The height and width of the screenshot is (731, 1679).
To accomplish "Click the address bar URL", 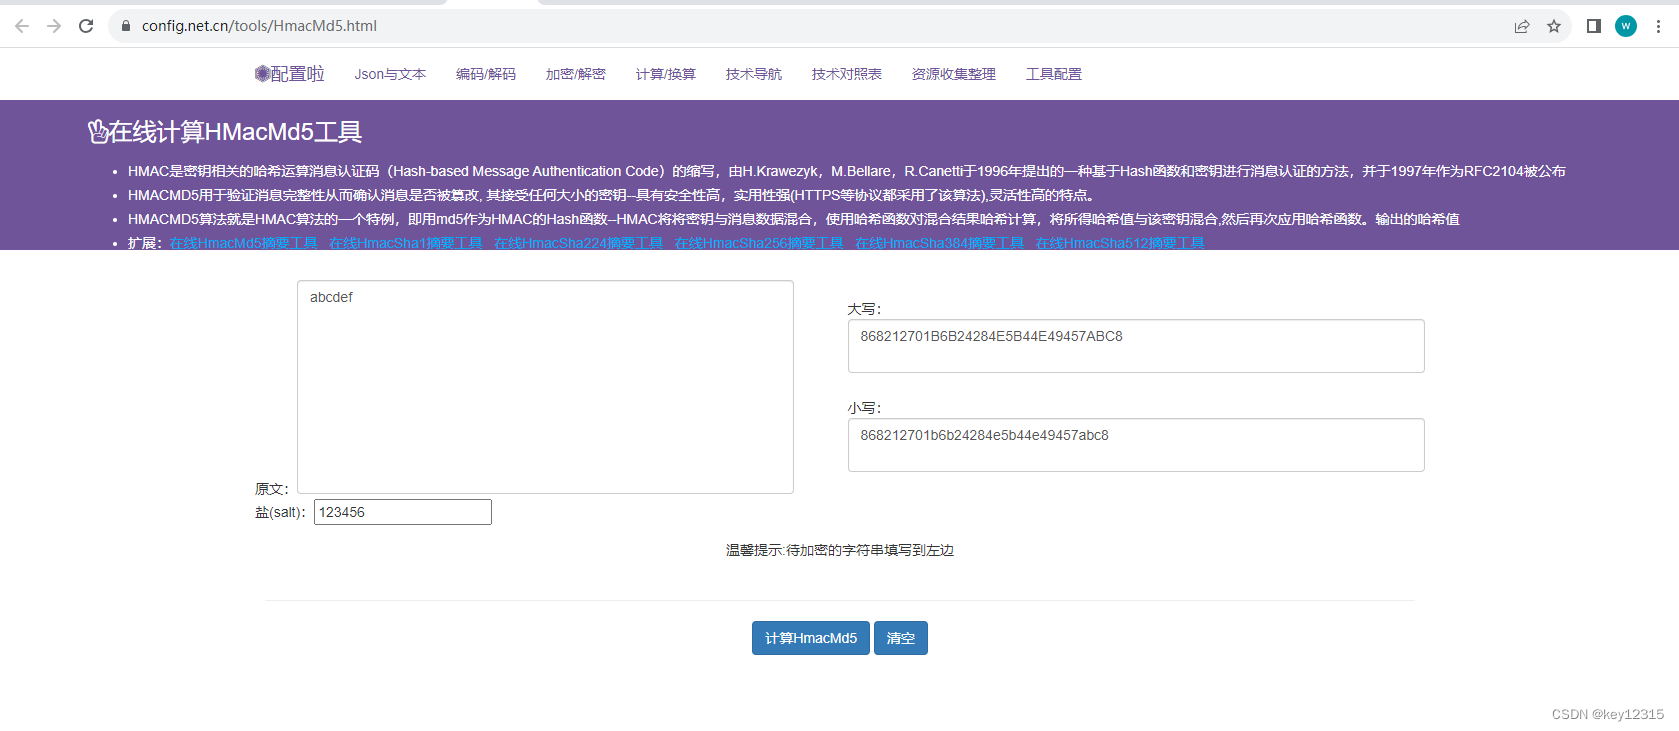I will 259,26.
